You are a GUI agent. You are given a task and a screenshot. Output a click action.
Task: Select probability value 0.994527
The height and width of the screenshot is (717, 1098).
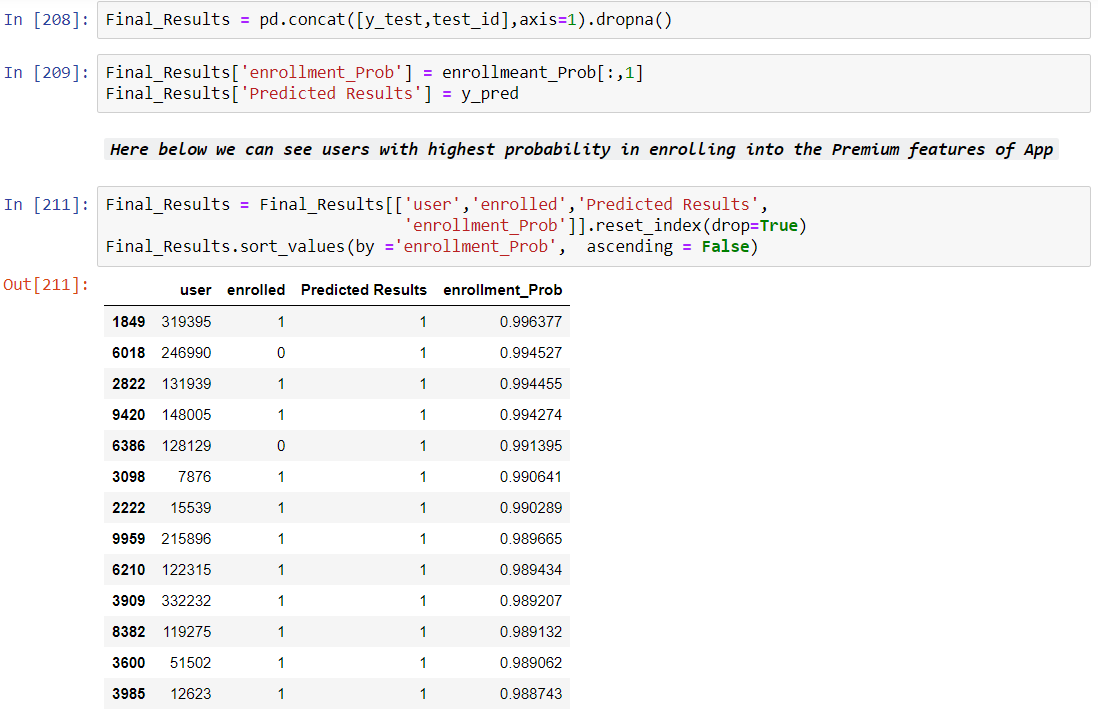tap(531, 353)
